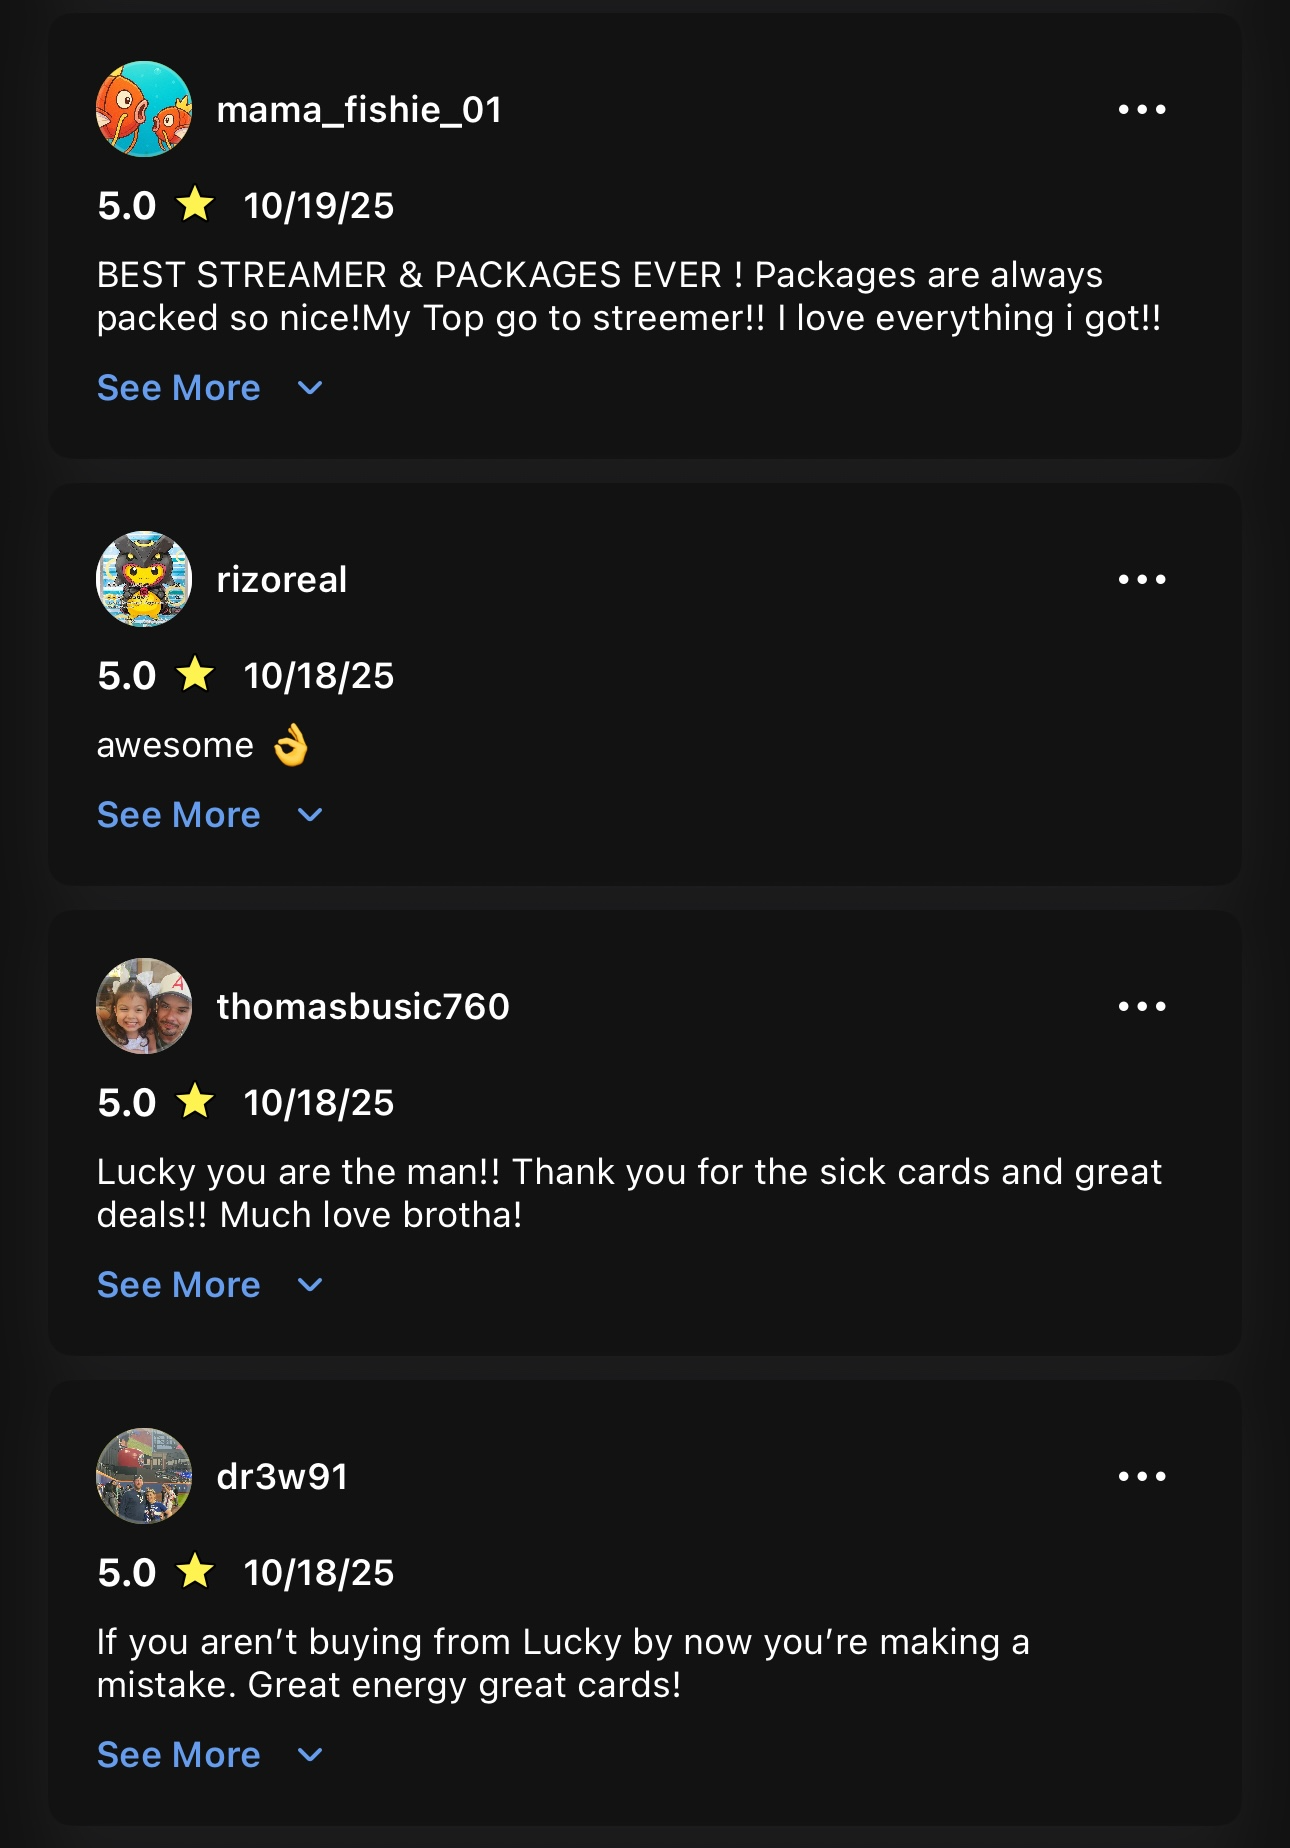Click chevron under thomasbusic760's review
This screenshot has height=1848, width=1290.
[x=310, y=1285]
